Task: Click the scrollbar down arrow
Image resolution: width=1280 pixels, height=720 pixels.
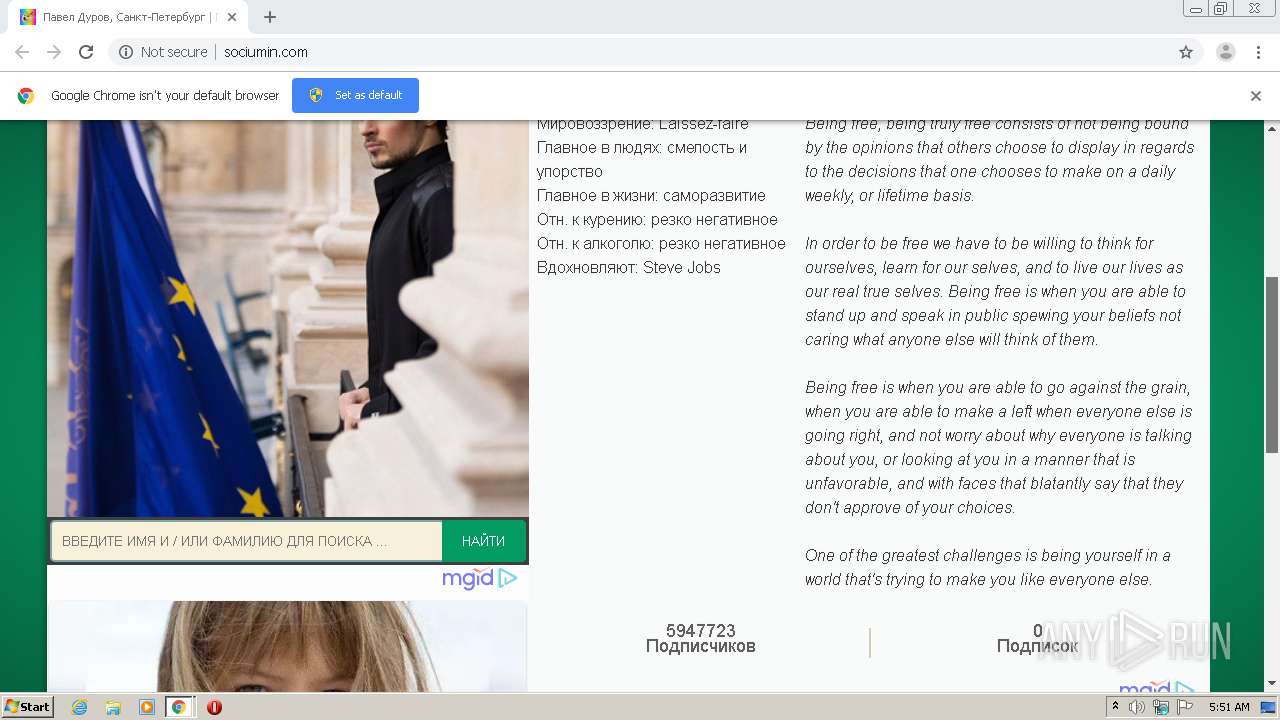Action: pos(1272,684)
